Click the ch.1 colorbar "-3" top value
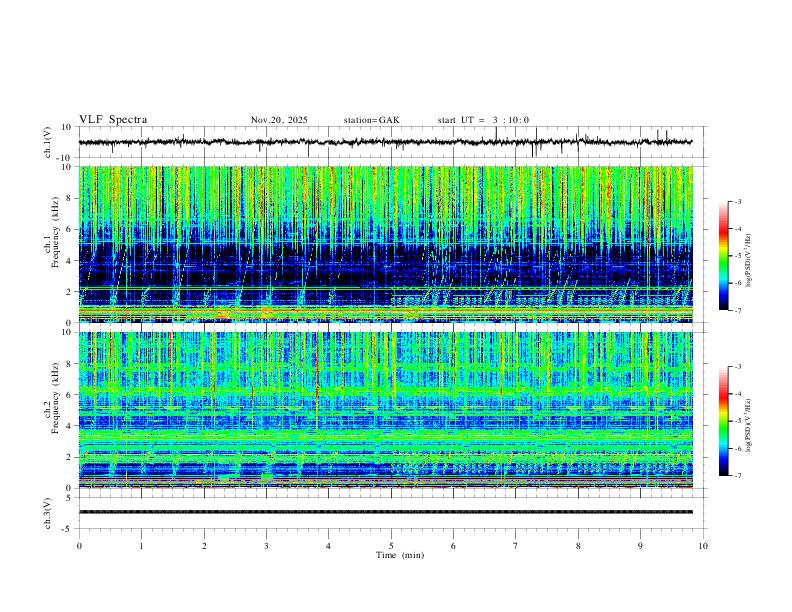Viewport: 792px width, 612px height. coord(738,202)
